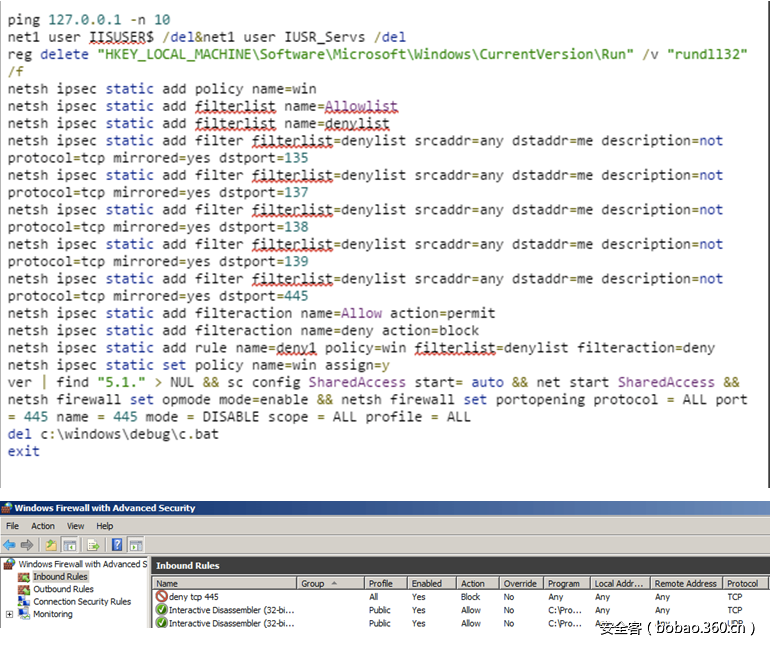Select Connection Security Rules in the tree
The height and width of the screenshot is (646, 770).
(82, 602)
